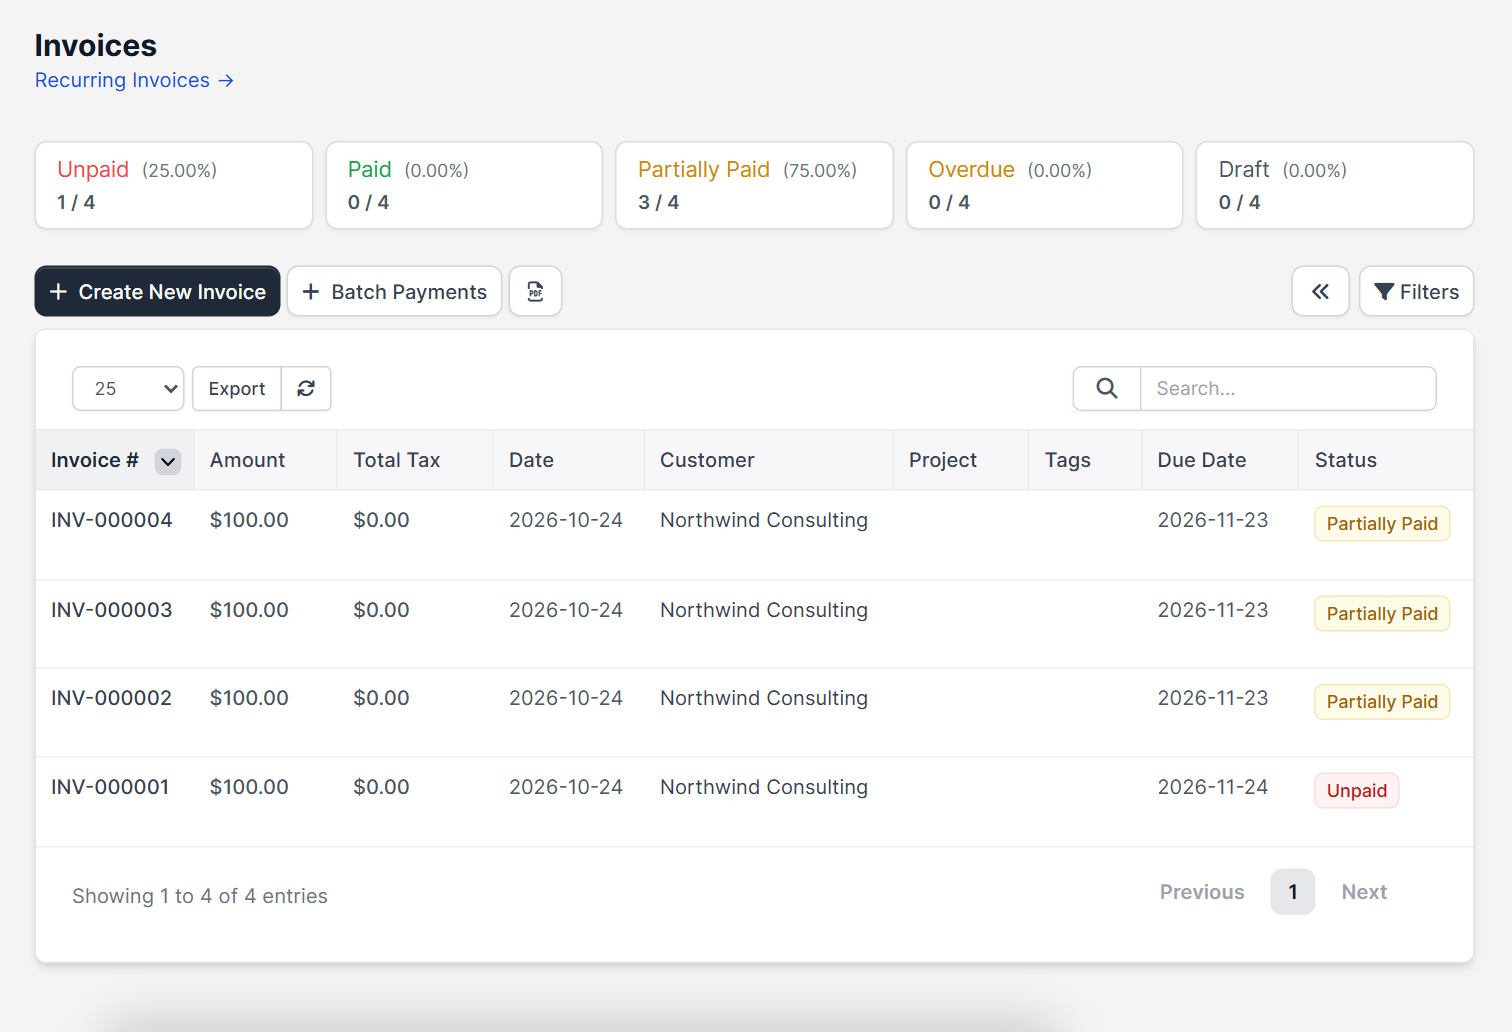Click due date 2026-11-24
Image resolution: width=1512 pixels, height=1032 pixels.
(1213, 787)
